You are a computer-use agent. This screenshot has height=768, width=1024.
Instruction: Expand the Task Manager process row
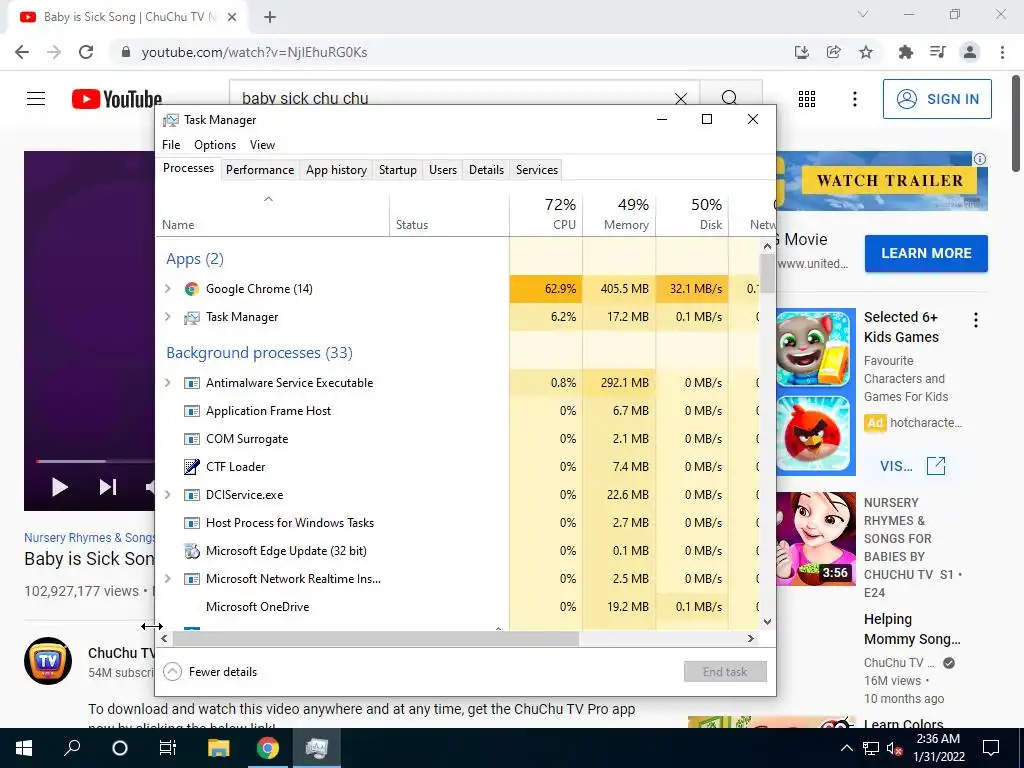click(x=168, y=317)
